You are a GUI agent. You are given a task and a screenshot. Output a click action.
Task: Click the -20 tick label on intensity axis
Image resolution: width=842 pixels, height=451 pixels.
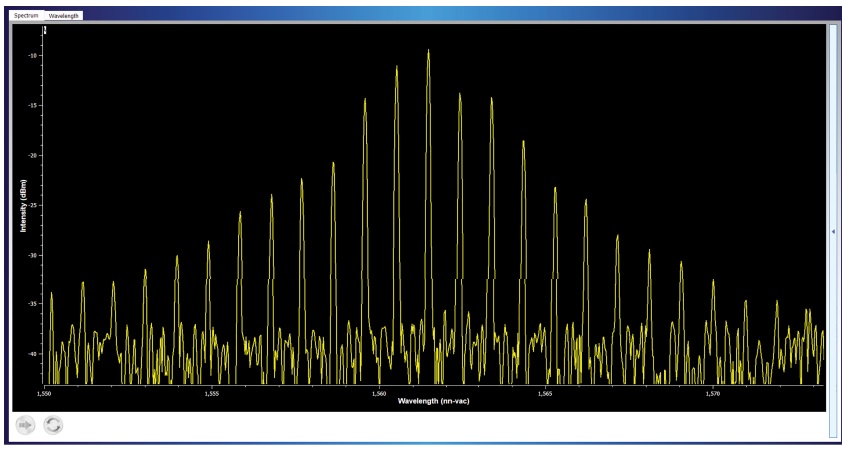(33, 155)
